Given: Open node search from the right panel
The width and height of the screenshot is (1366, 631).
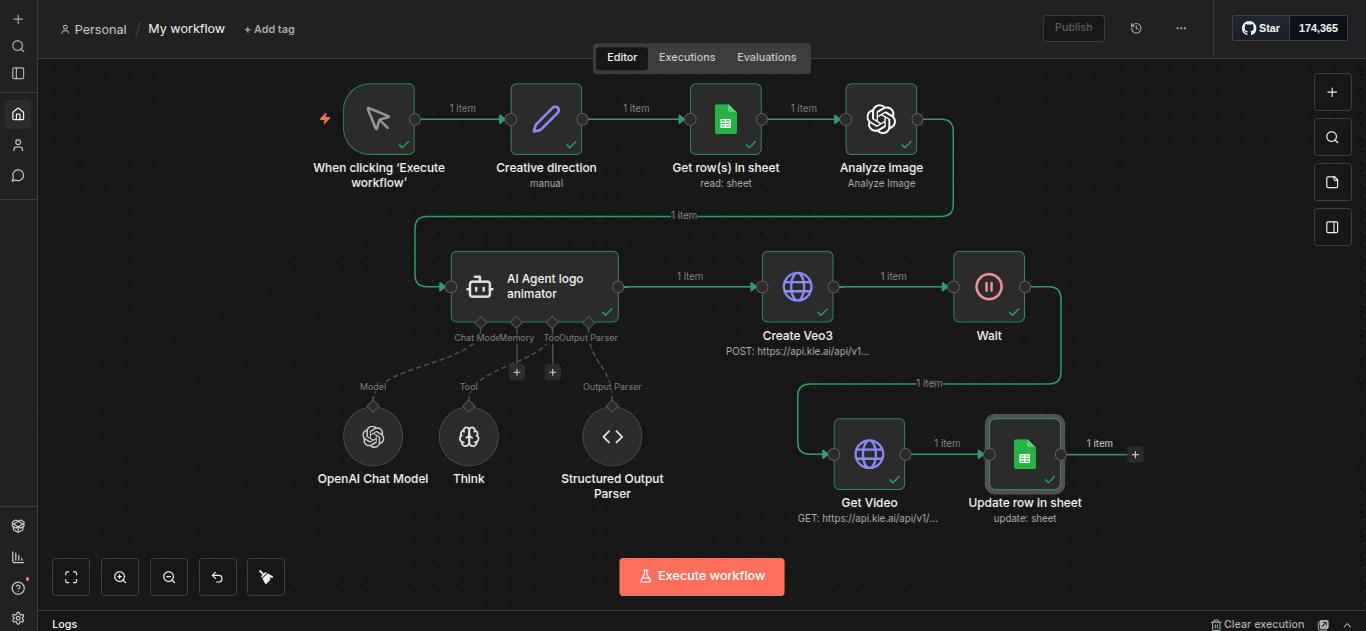Looking at the screenshot, I should (1332, 137).
